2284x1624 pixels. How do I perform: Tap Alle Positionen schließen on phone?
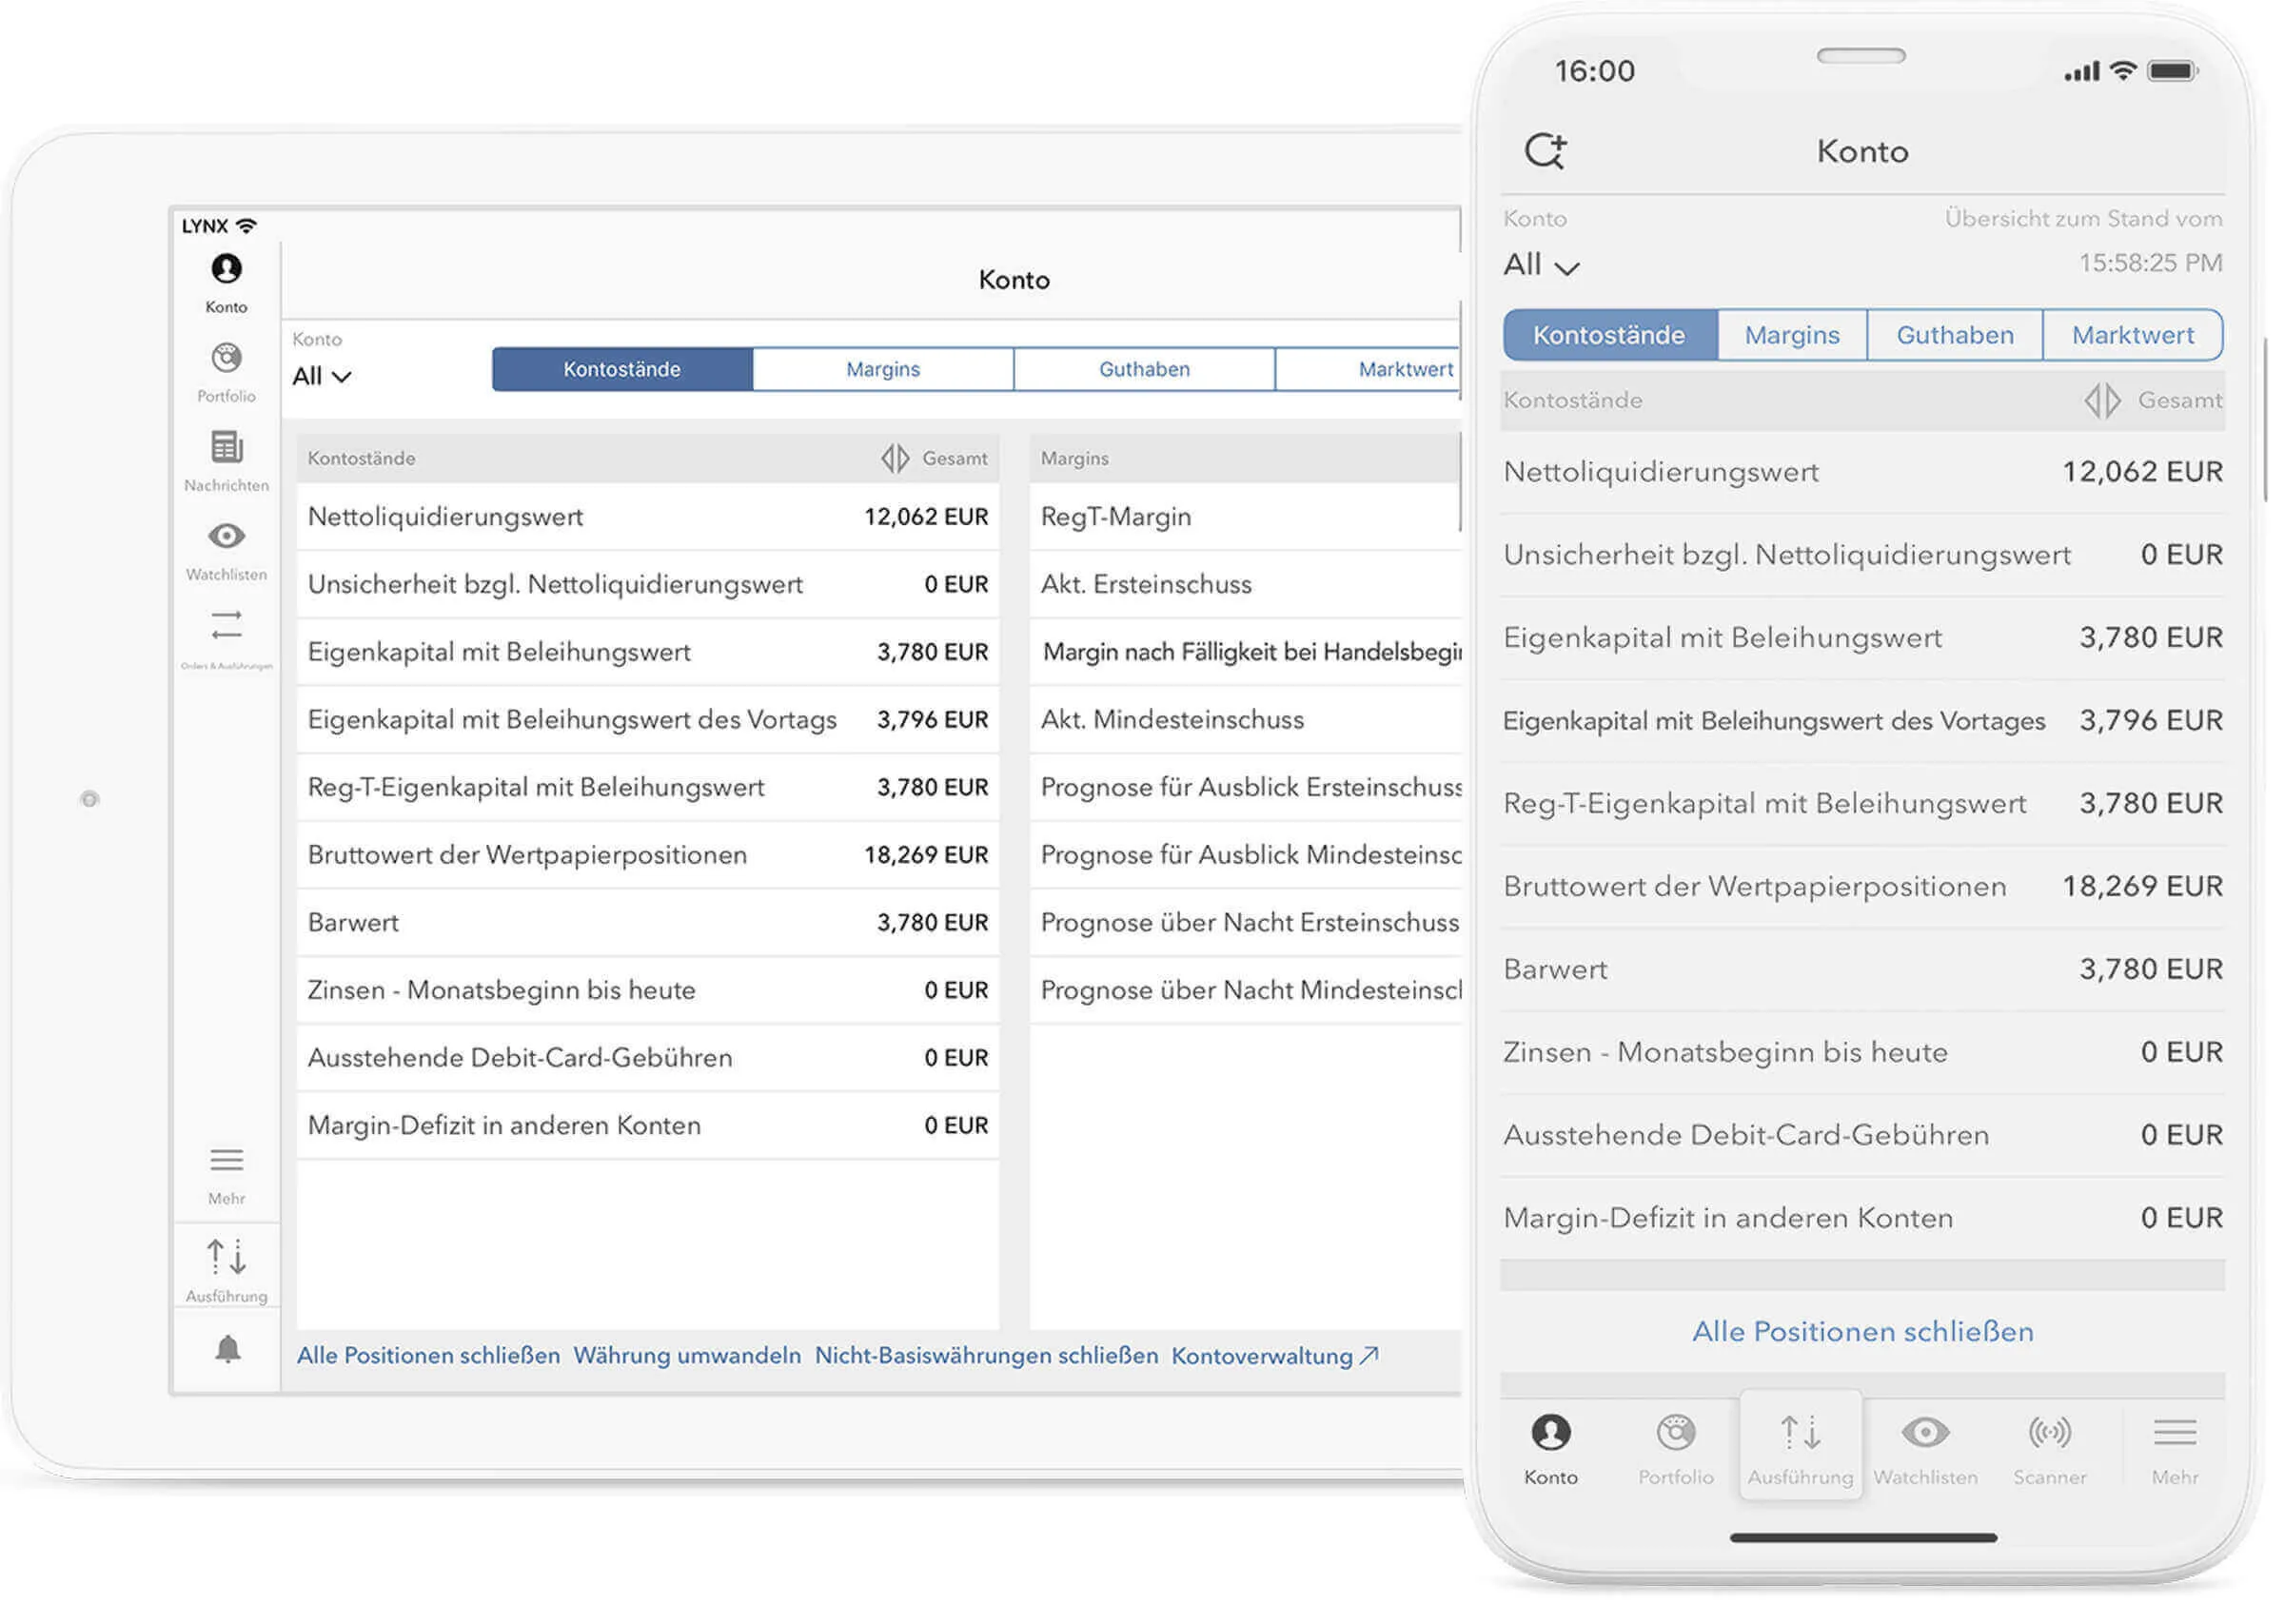1863,1332
